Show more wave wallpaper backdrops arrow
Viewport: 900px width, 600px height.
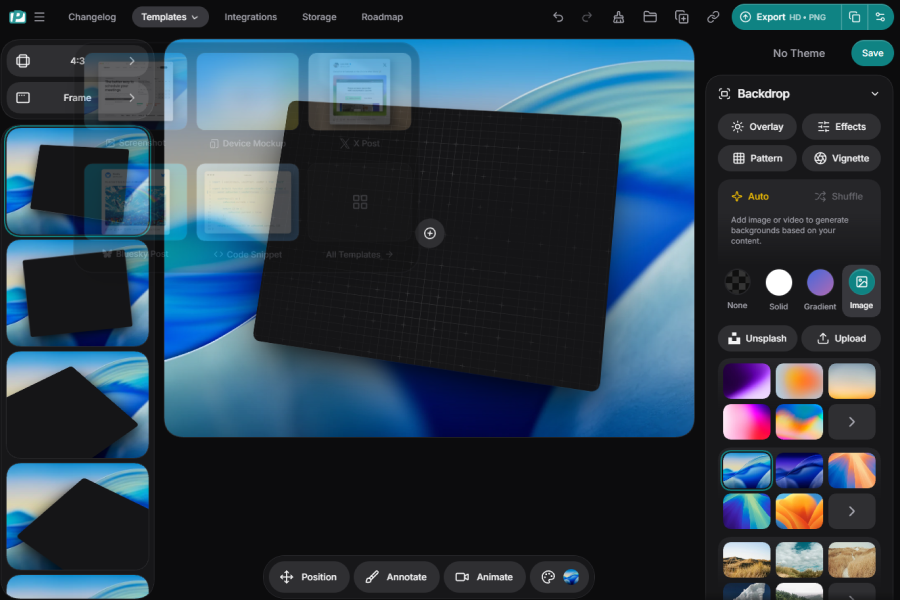852,511
